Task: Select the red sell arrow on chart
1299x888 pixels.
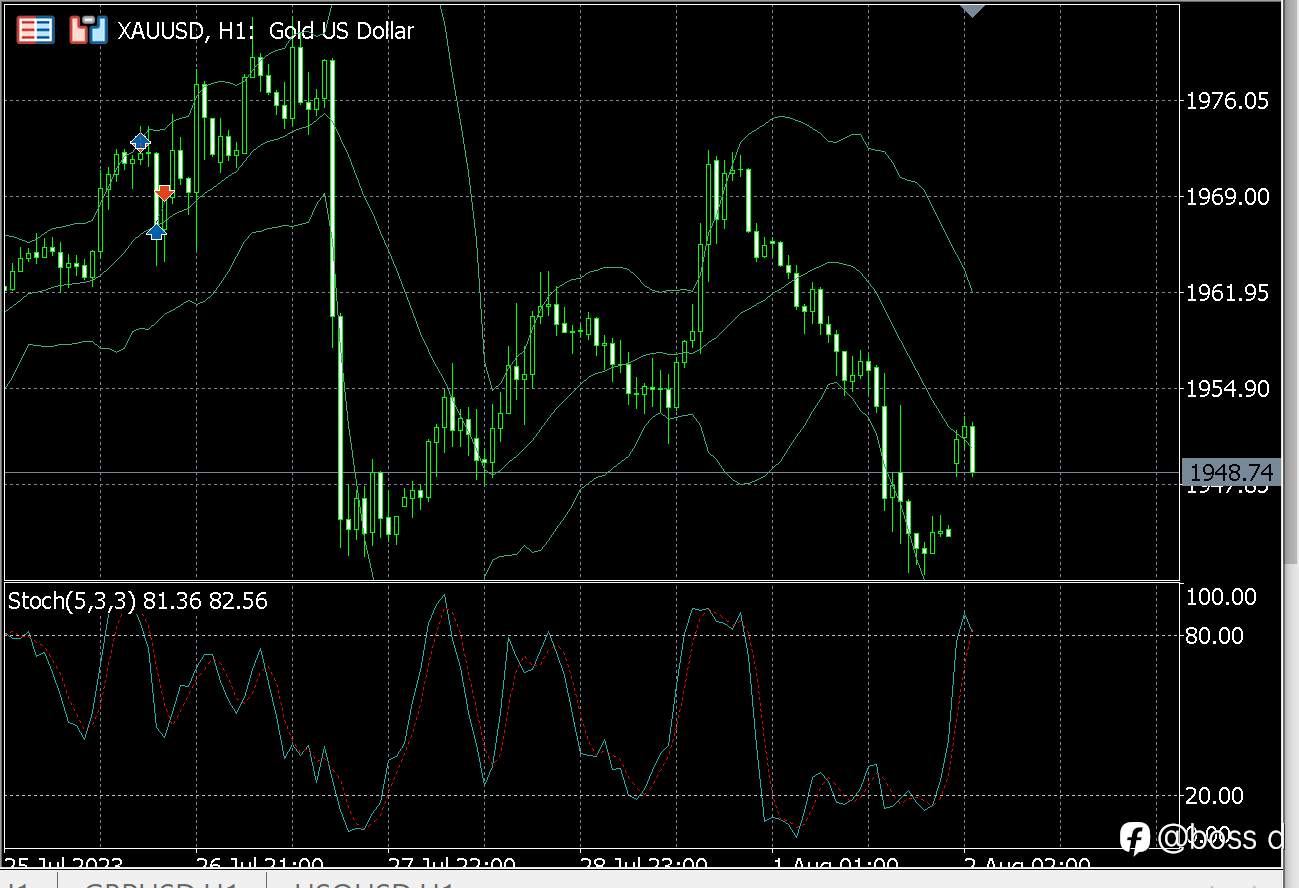Action: point(164,193)
